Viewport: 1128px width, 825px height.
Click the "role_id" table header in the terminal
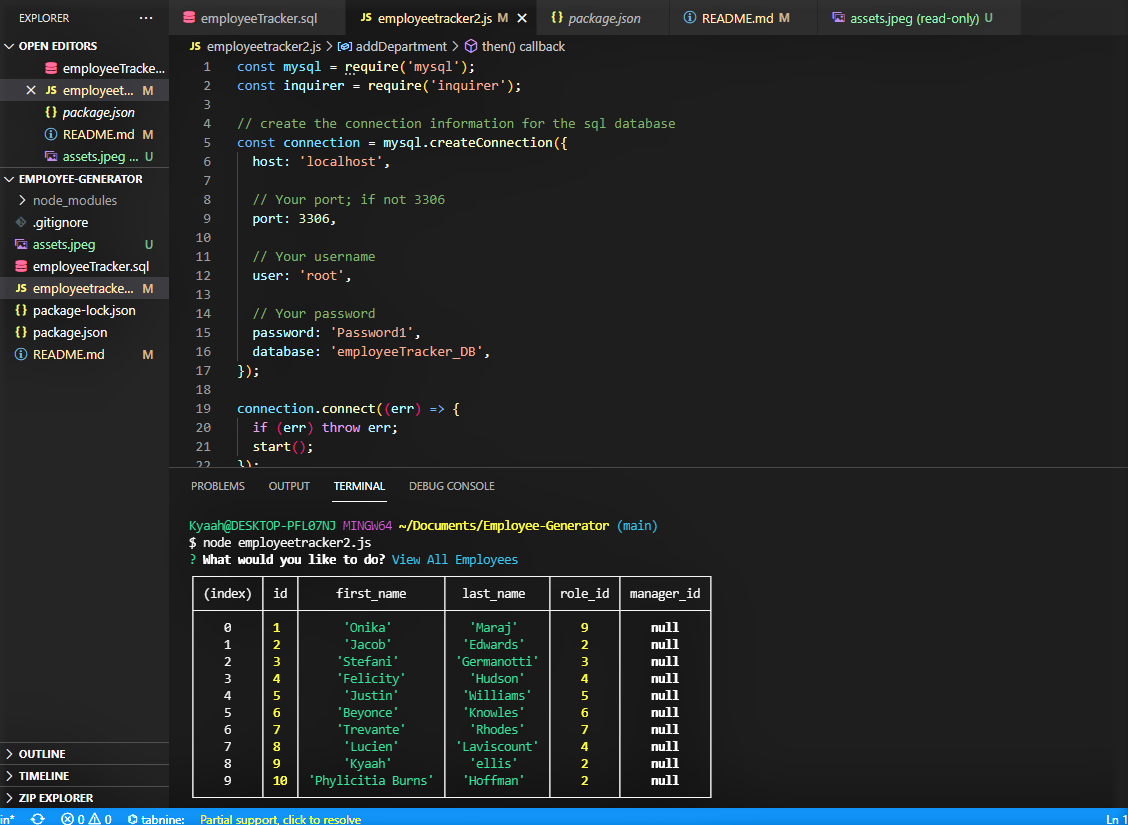click(x=584, y=593)
